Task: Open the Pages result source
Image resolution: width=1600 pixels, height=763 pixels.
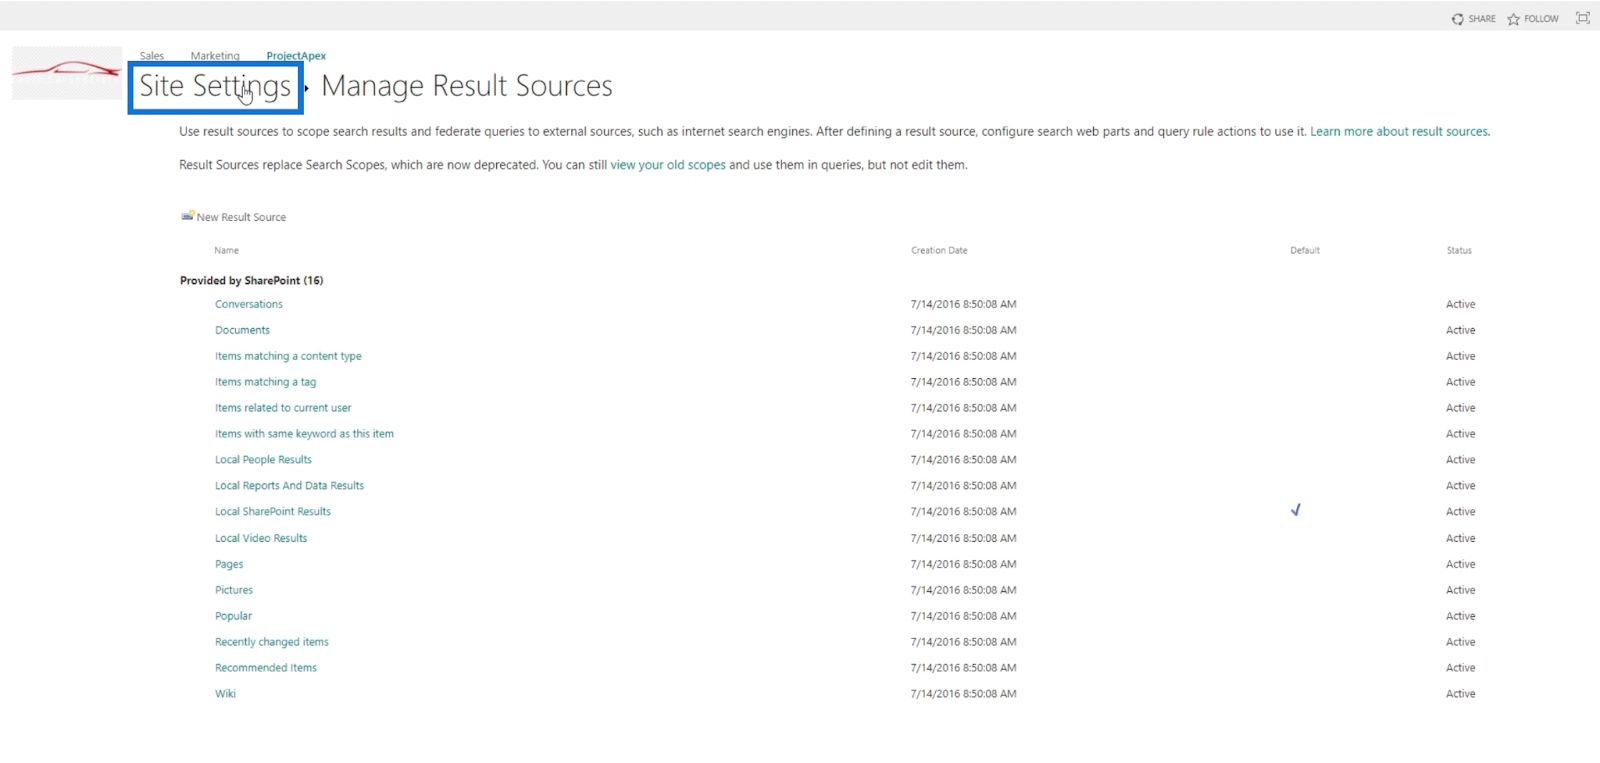Action: 229,564
